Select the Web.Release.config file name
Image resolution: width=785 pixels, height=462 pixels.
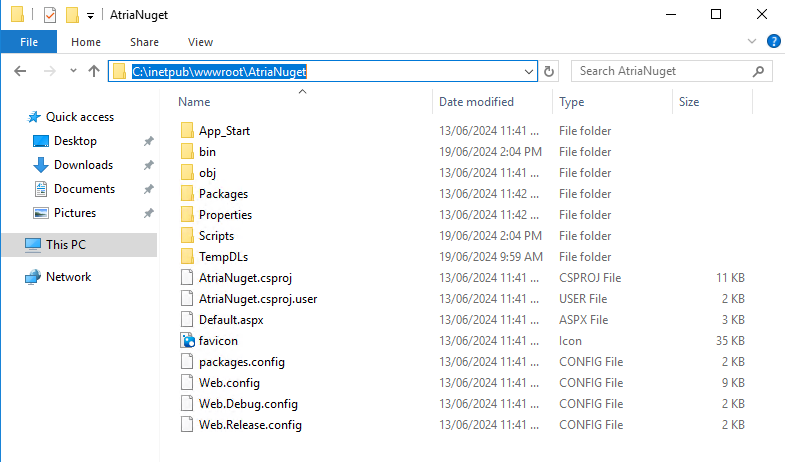[x=250, y=425]
